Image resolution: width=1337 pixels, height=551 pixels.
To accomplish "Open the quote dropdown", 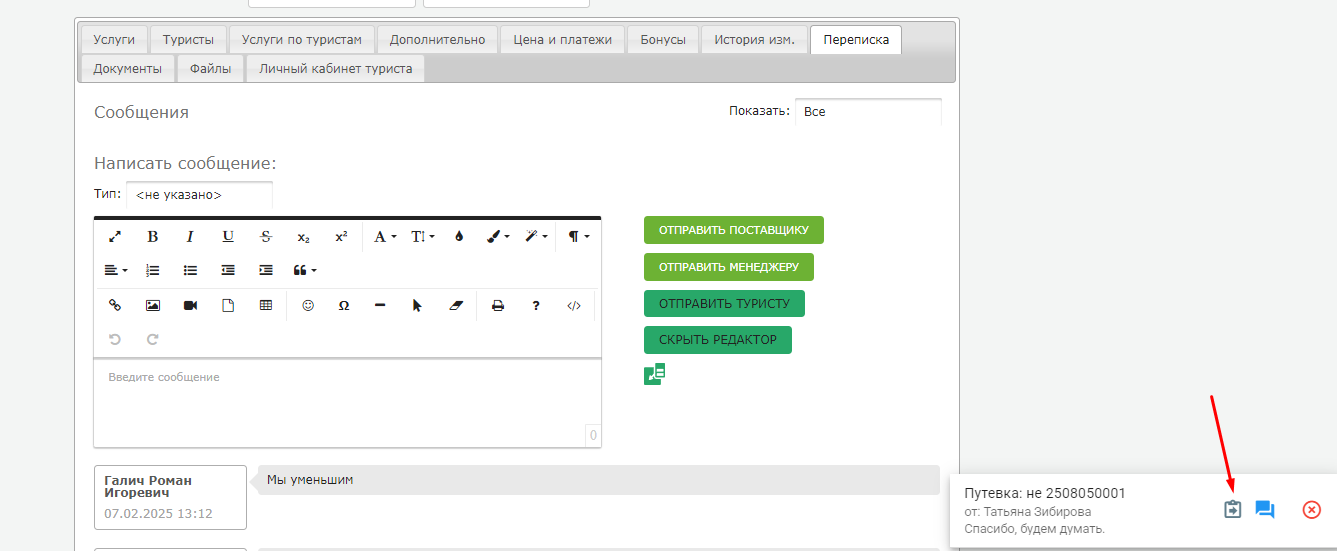I will click(305, 270).
